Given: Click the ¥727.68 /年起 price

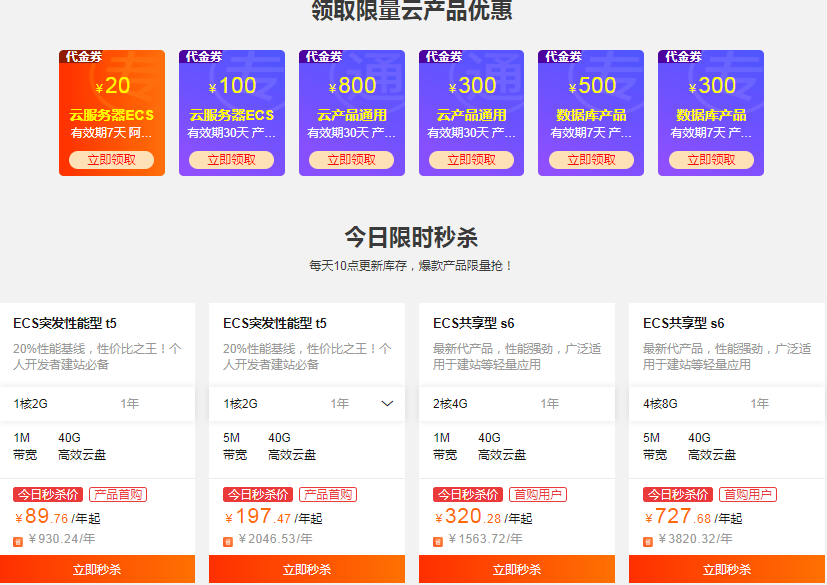Looking at the screenshot, I should point(693,516).
